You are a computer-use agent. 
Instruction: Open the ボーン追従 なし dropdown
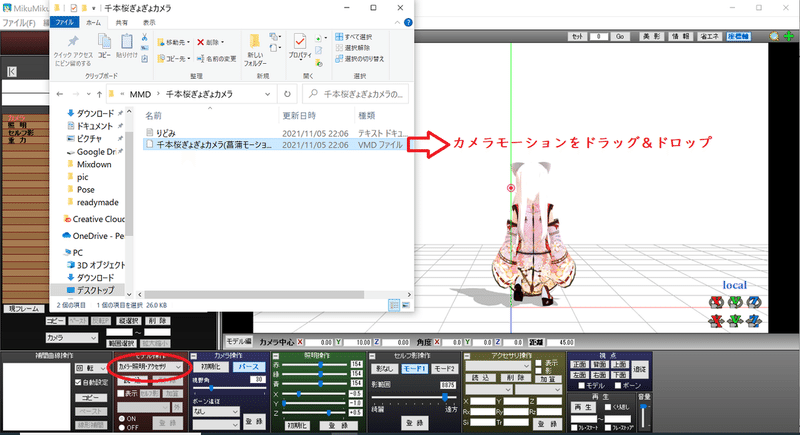[x=216, y=411]
